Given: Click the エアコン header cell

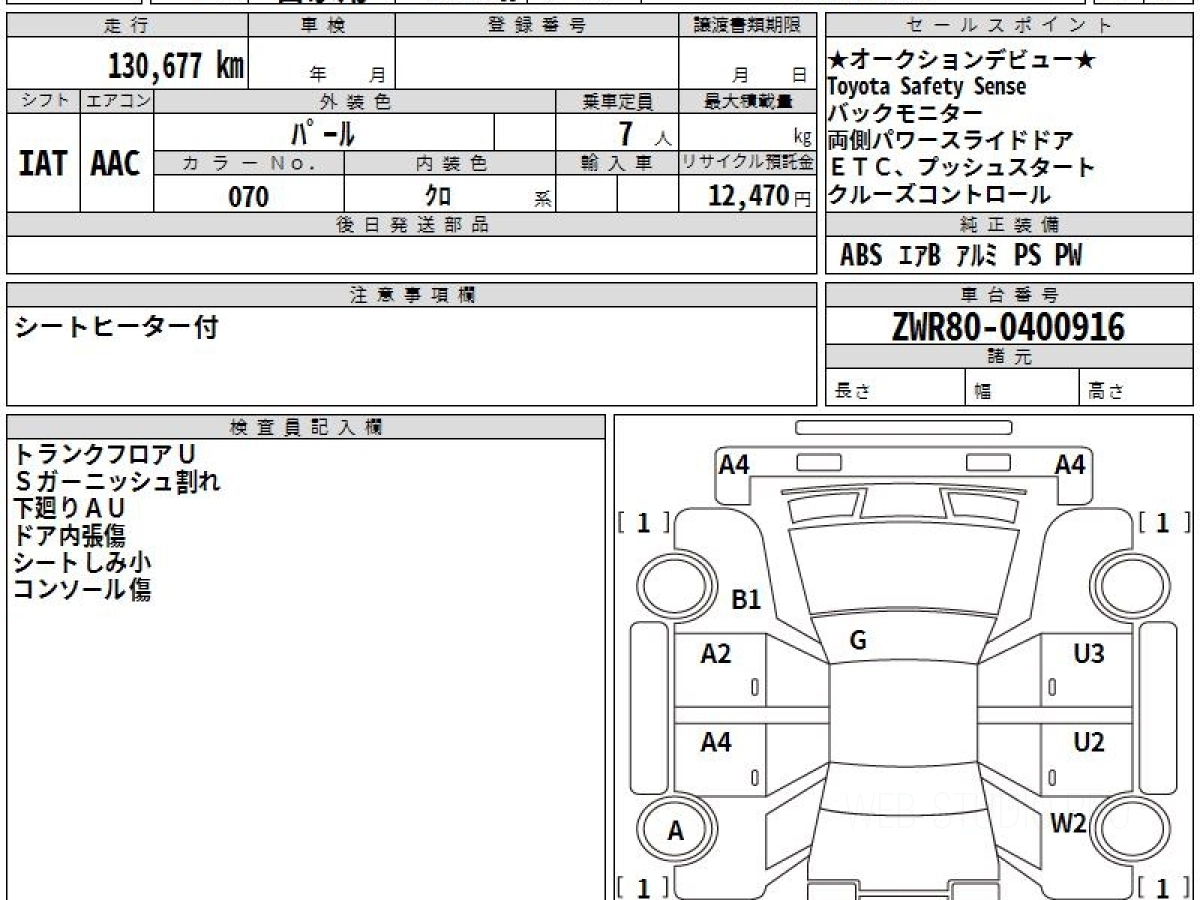Looking at the screenshot, I should (117, 101).
